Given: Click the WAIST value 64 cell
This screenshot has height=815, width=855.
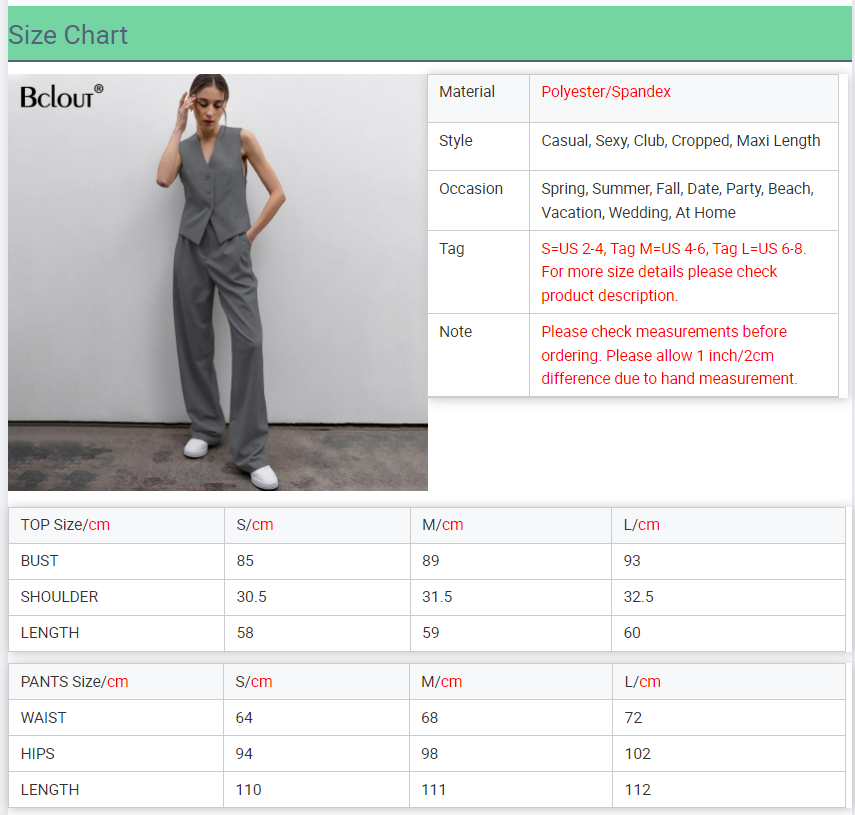Looking at the screenshot, I should 245,718.
